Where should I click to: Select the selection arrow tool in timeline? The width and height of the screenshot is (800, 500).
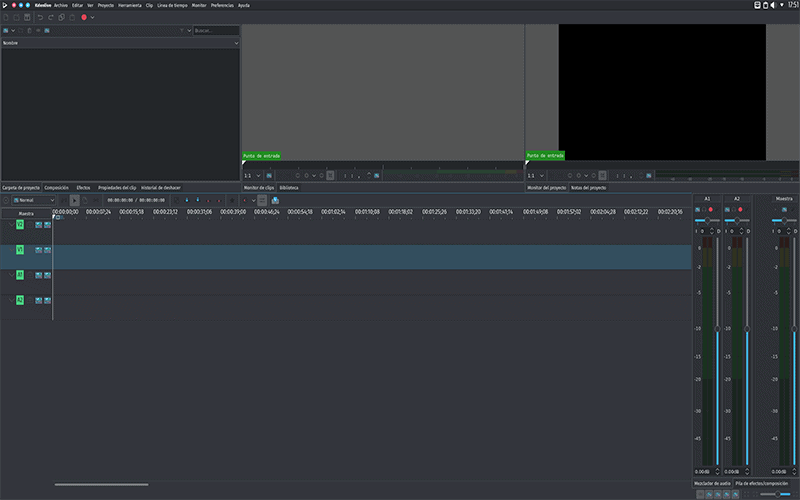click(x=75, y=200)
